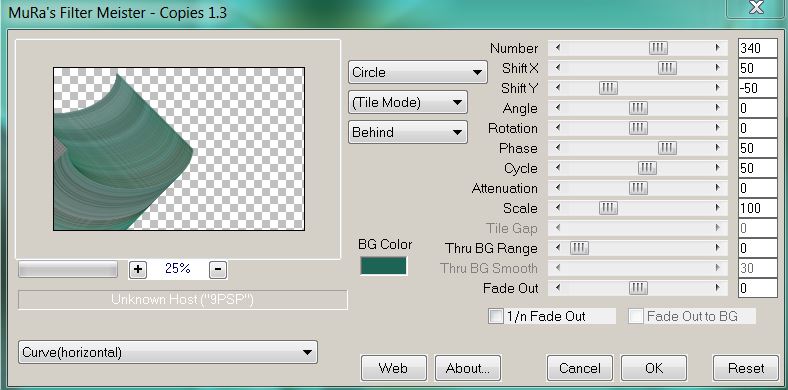
Task: Click right arrow of Angle slider
Action: click(717, 109)
